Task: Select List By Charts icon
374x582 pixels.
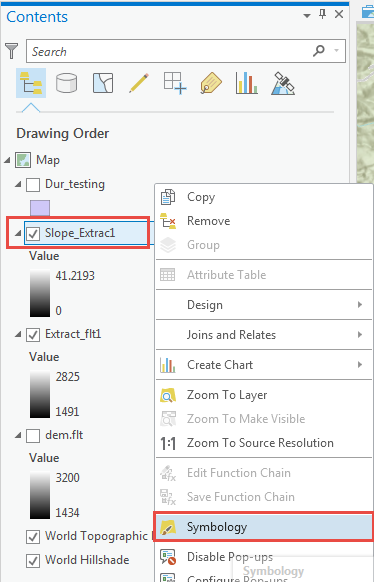Action: click(x=246, y=83)
